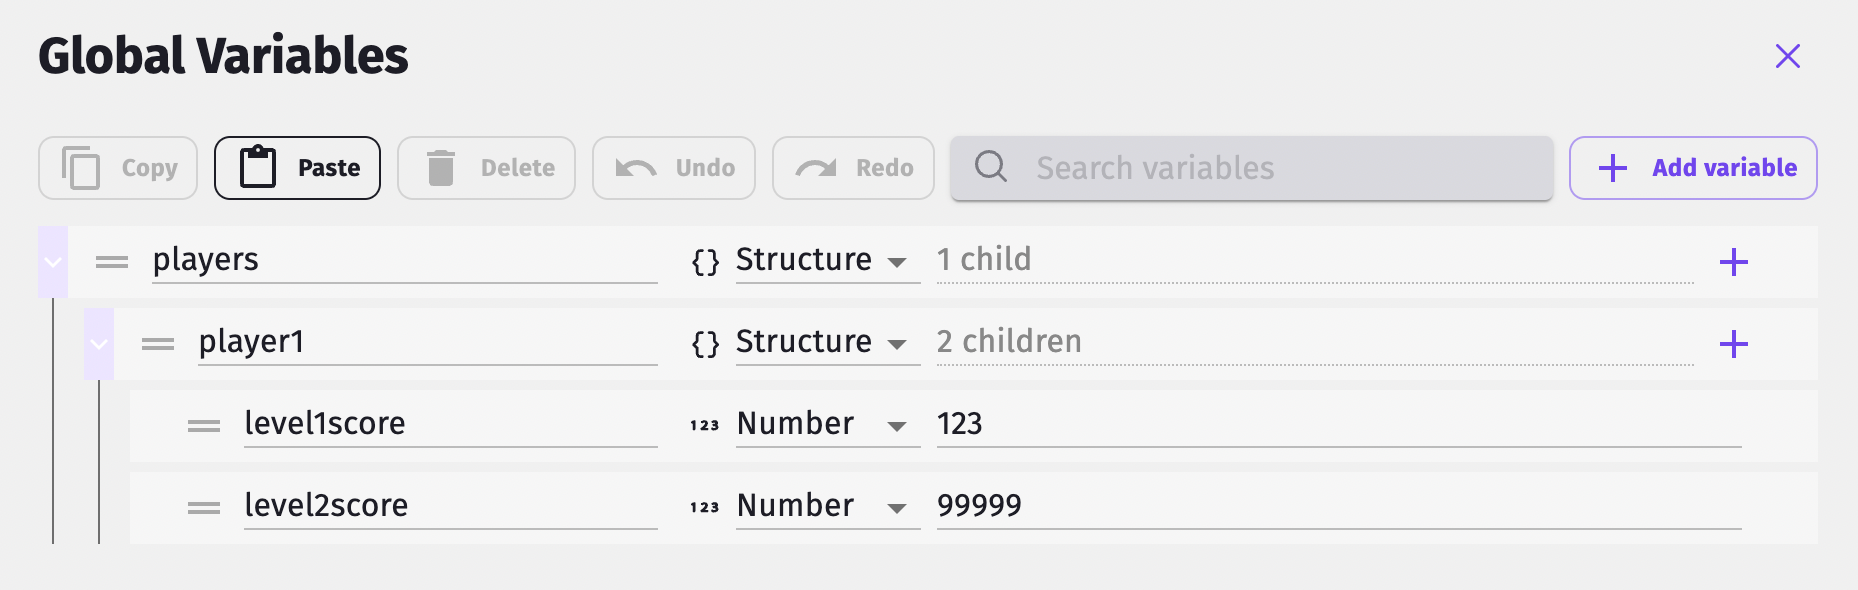The image size is (1858, 590).
Task: Click the drag handle beside level2score
Action: tap(204, 508)
